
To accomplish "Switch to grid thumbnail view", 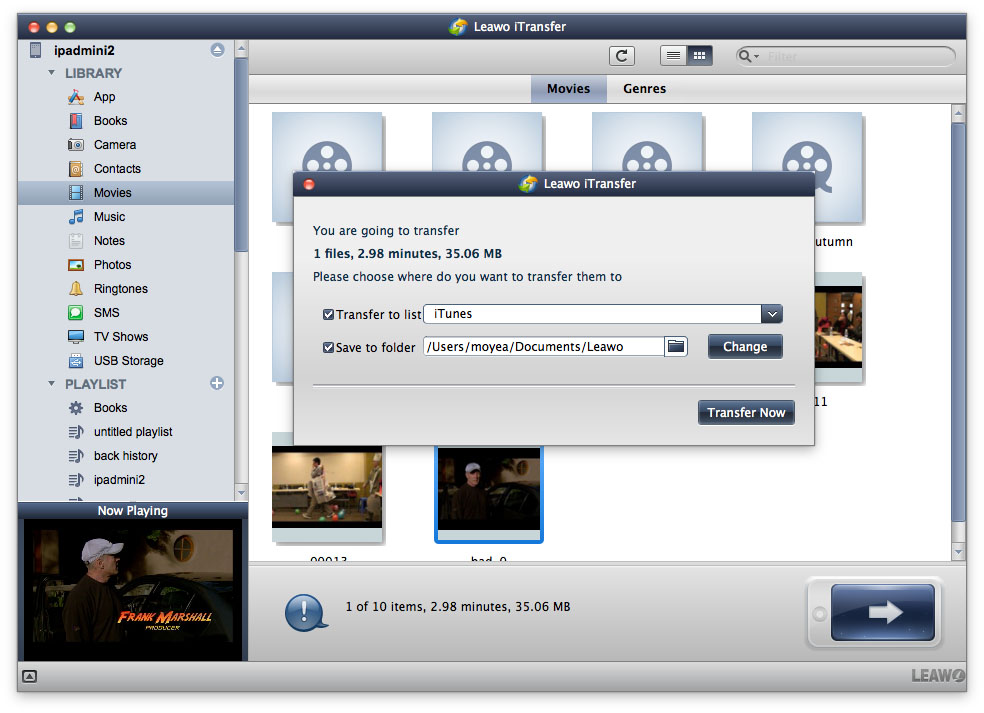I will (x=700, y=56).
